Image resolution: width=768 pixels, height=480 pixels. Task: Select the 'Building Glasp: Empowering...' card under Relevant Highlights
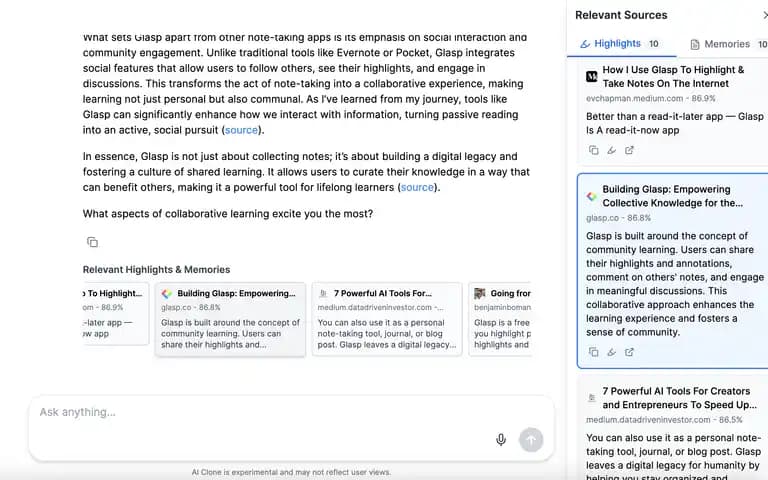coord(230,319)
